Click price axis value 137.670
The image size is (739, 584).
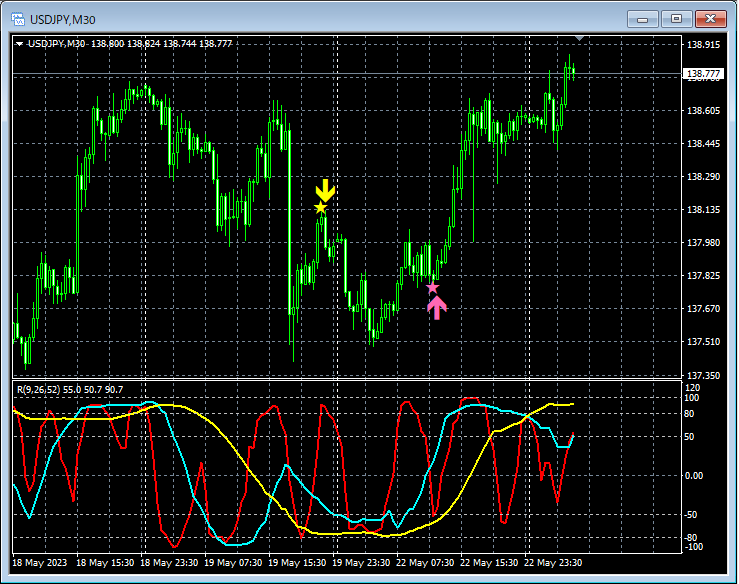click(x=703, y=309)
